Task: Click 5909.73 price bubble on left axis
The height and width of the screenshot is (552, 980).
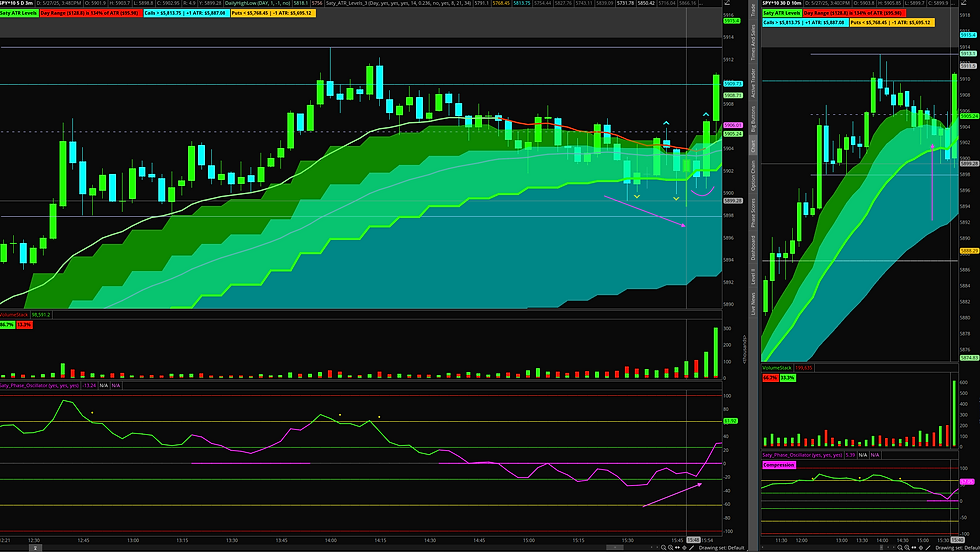Action: tap(732, 84)
